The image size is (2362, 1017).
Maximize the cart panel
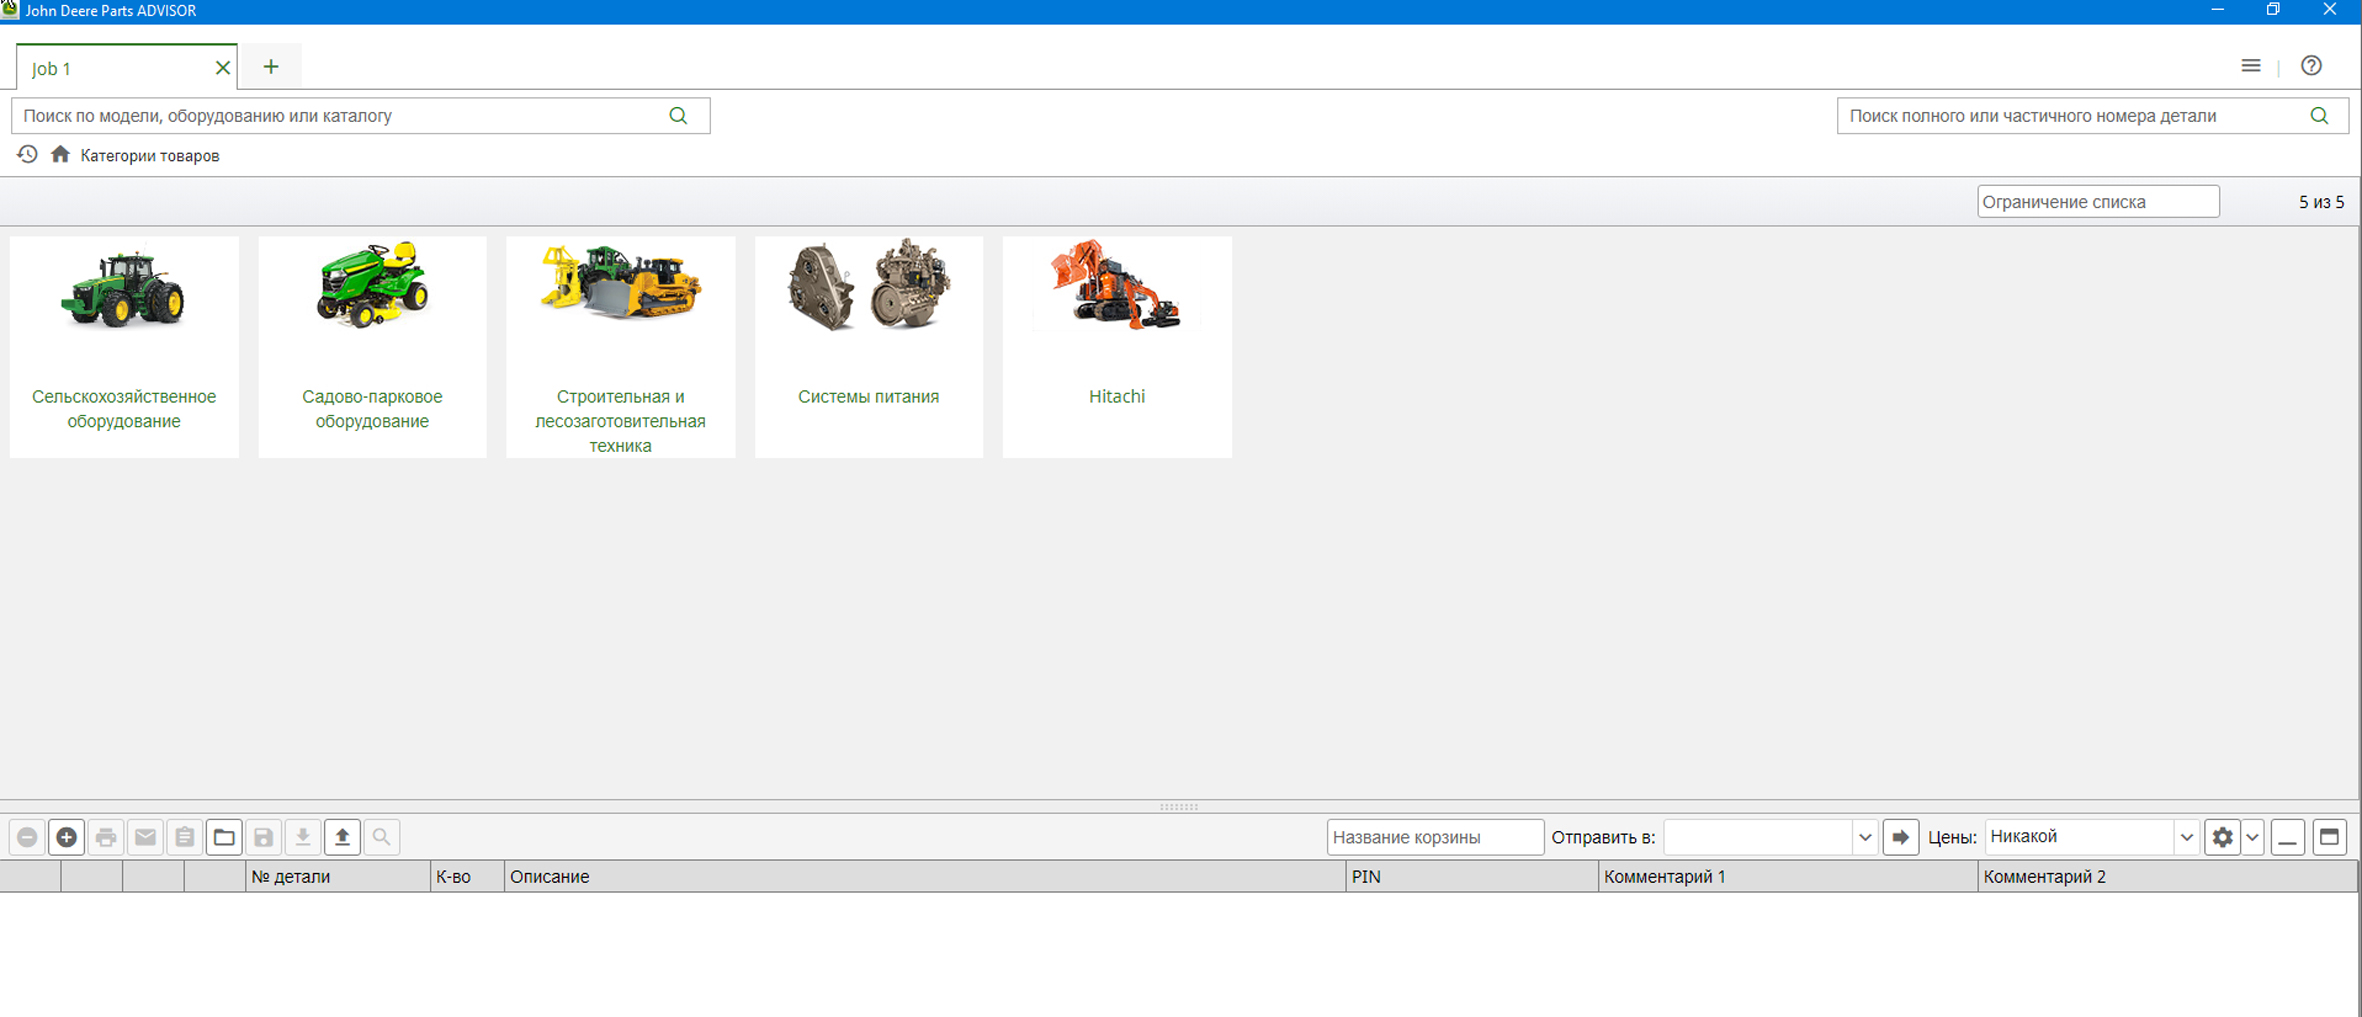pos(2329,837)
